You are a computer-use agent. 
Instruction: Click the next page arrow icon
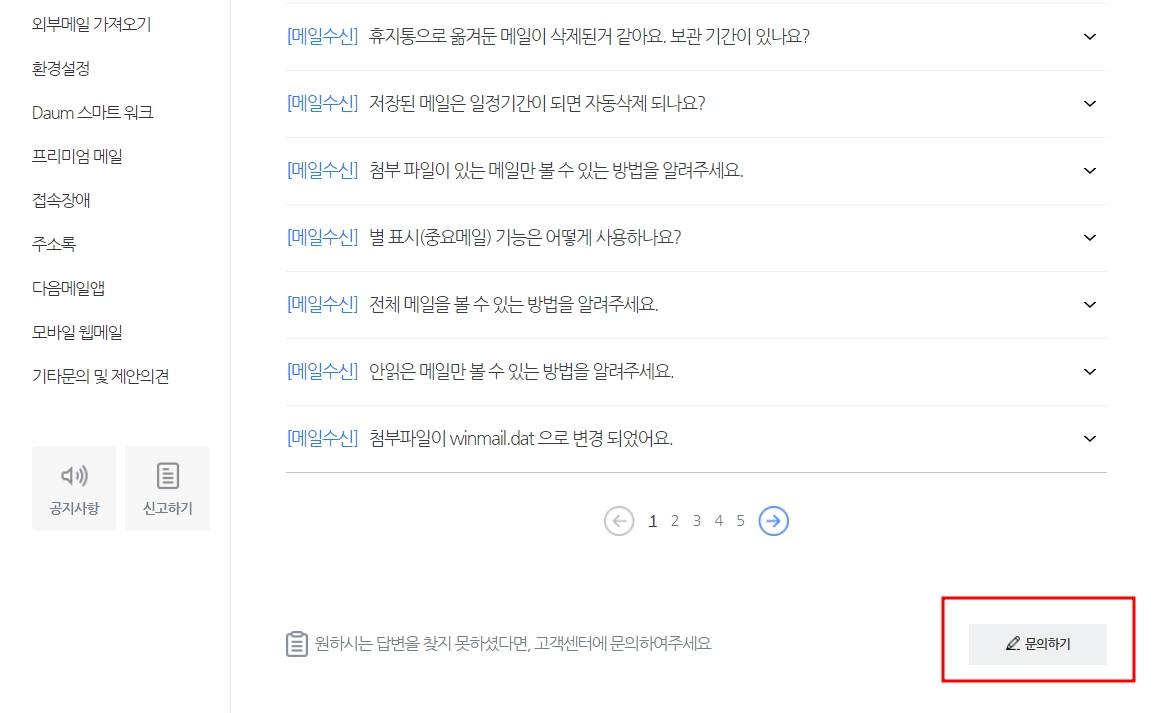pos(773,520)
